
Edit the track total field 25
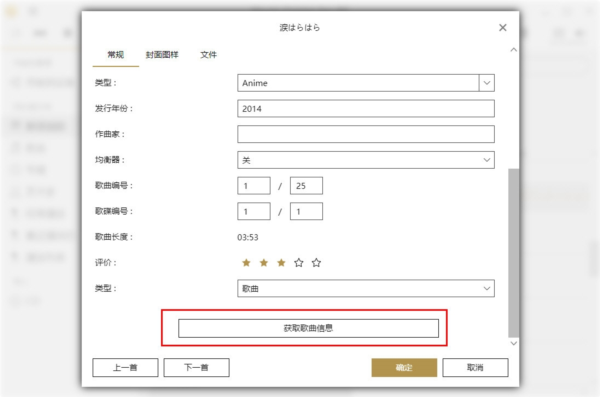[306, 186]
